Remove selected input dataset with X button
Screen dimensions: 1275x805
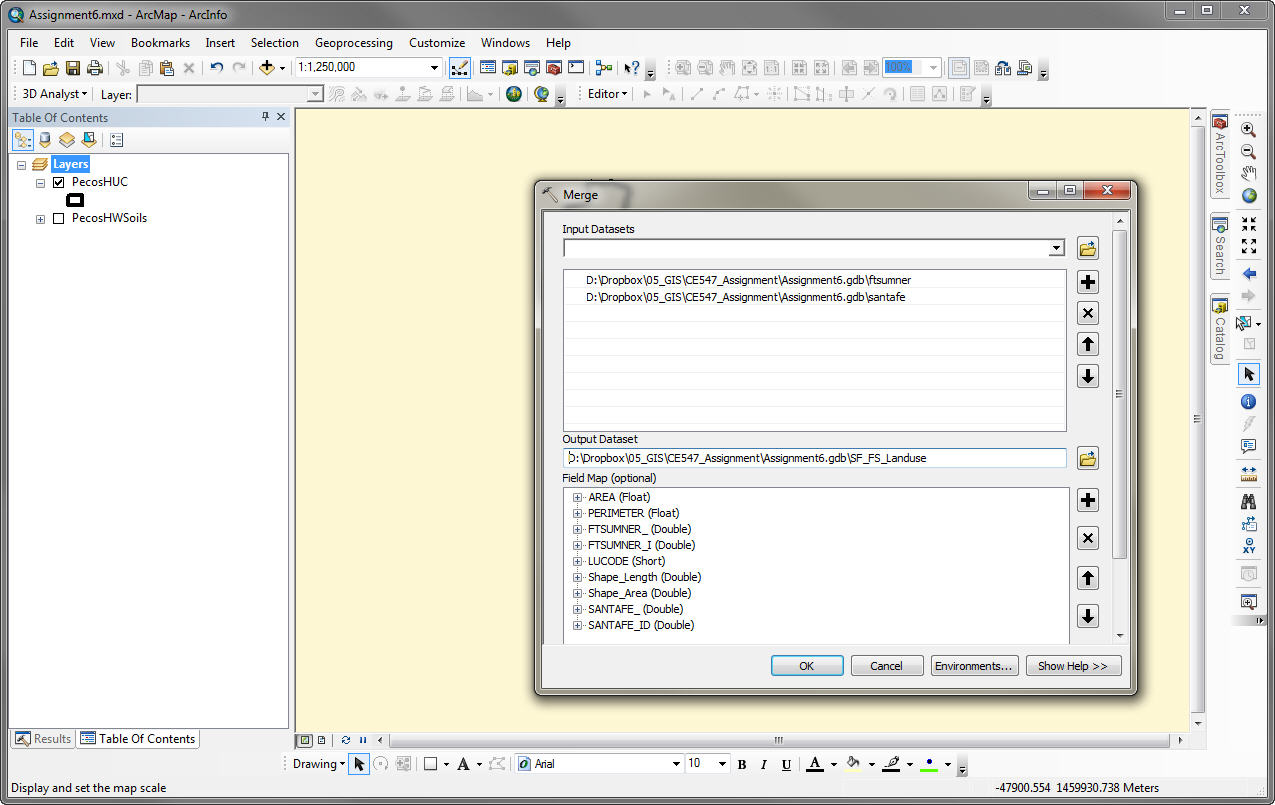tap(1088, 313)
